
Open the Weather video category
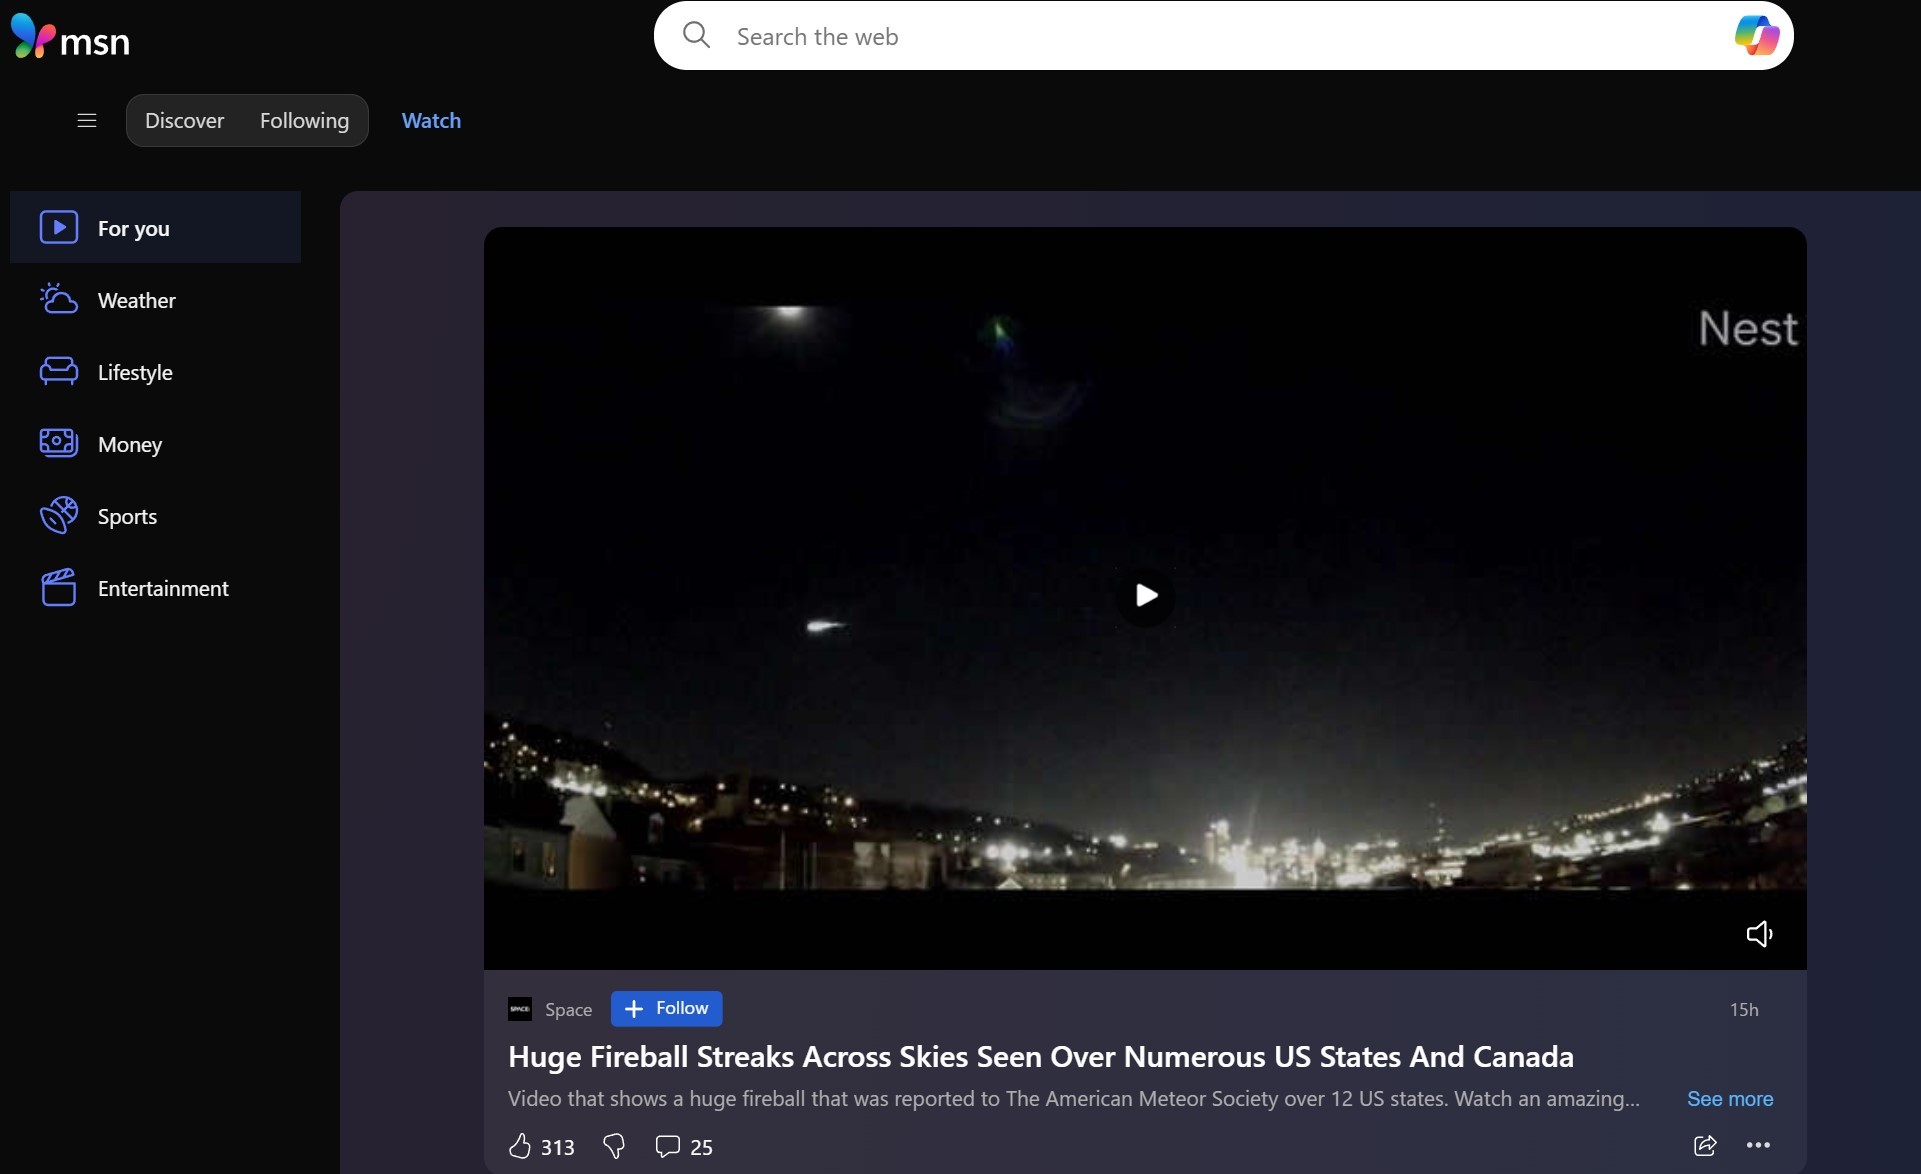coord(136,300)
